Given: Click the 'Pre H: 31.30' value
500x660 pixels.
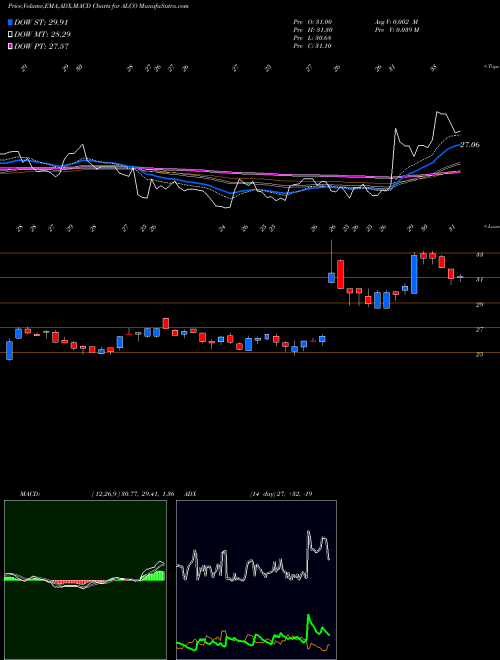Looking at the screenshot, I should pyautogui.click(x=313, y=30).
